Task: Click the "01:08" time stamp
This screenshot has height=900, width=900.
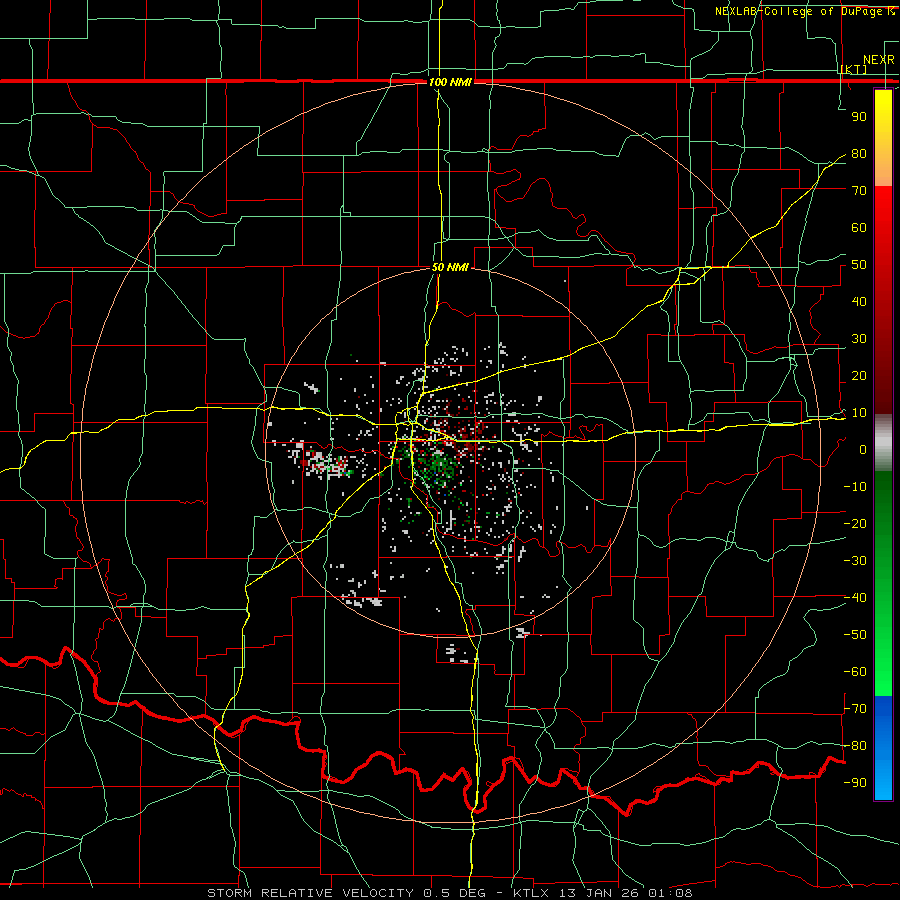Action: (670, 893)
